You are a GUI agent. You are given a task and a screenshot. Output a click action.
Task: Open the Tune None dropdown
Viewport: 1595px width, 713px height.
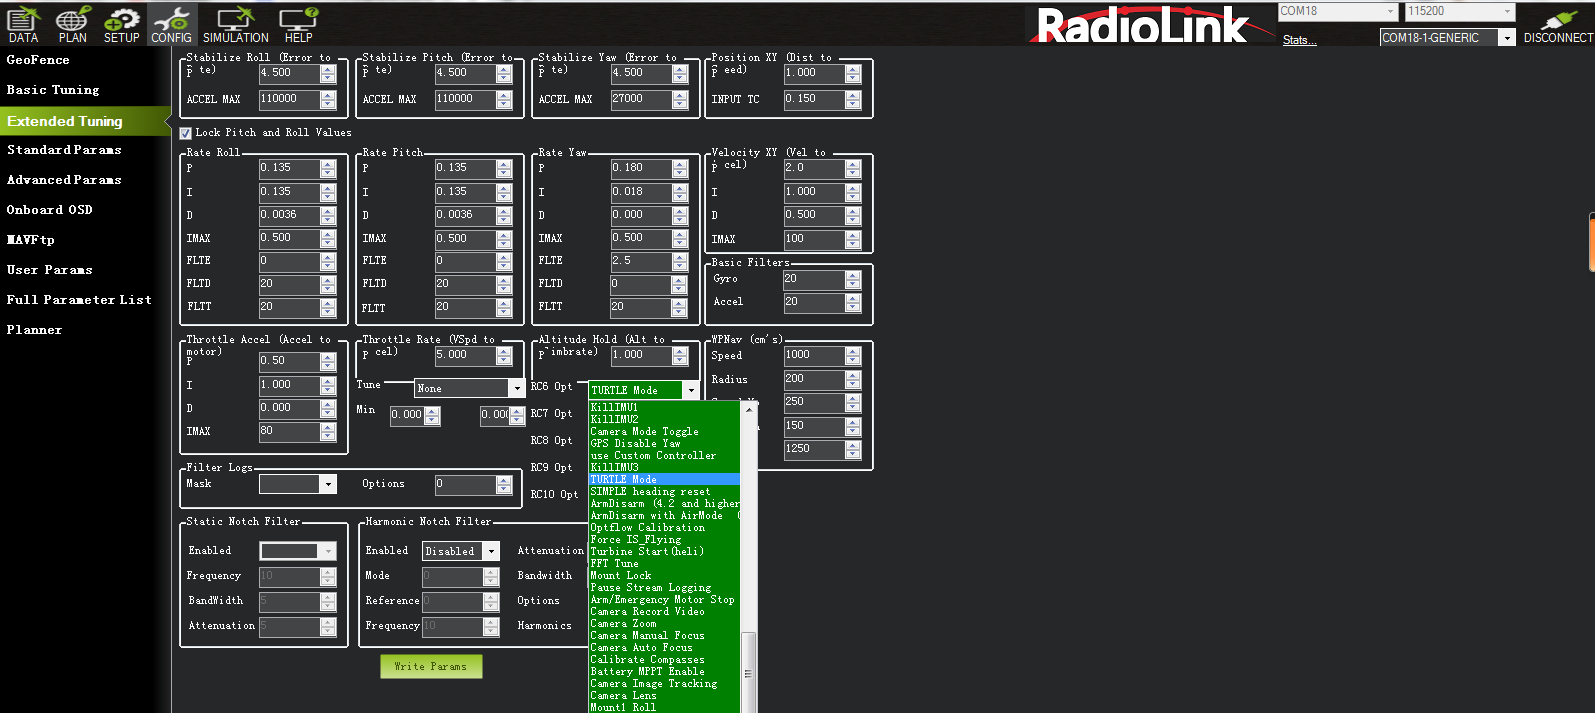pyautogui.click(x=469, y=388)
